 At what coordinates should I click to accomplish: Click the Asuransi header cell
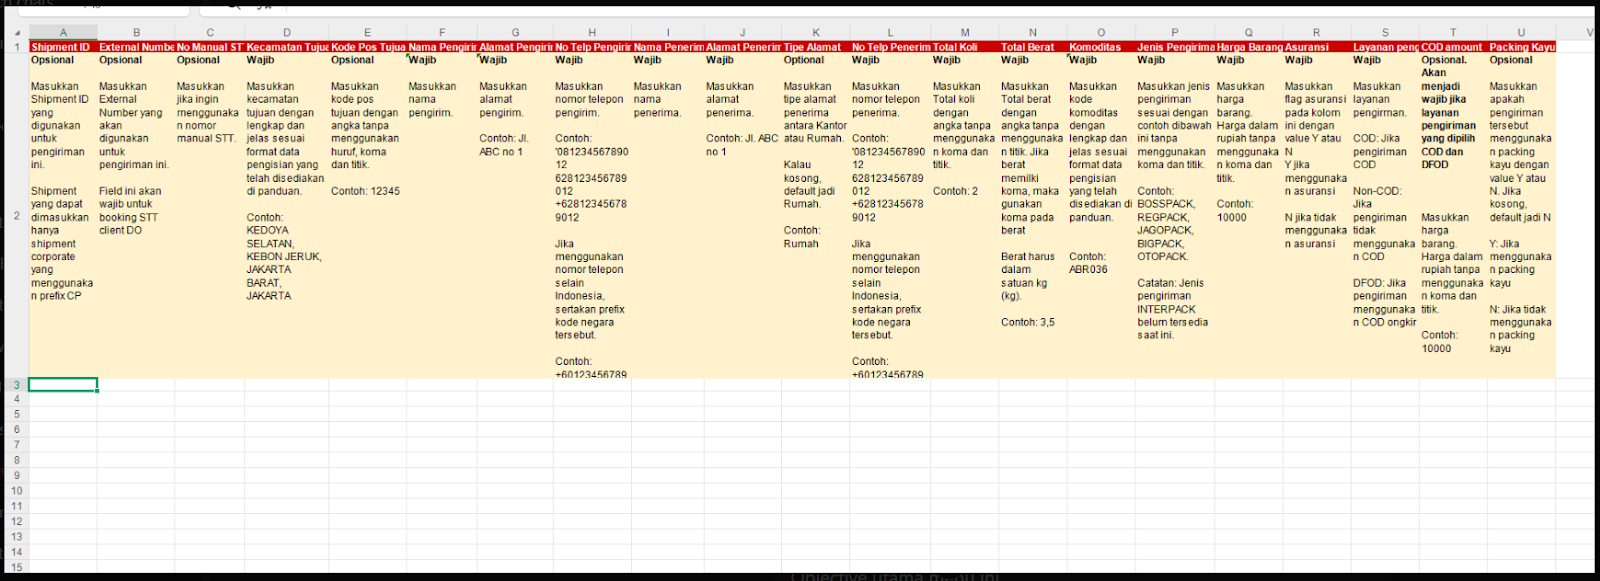coord(1316,47)
